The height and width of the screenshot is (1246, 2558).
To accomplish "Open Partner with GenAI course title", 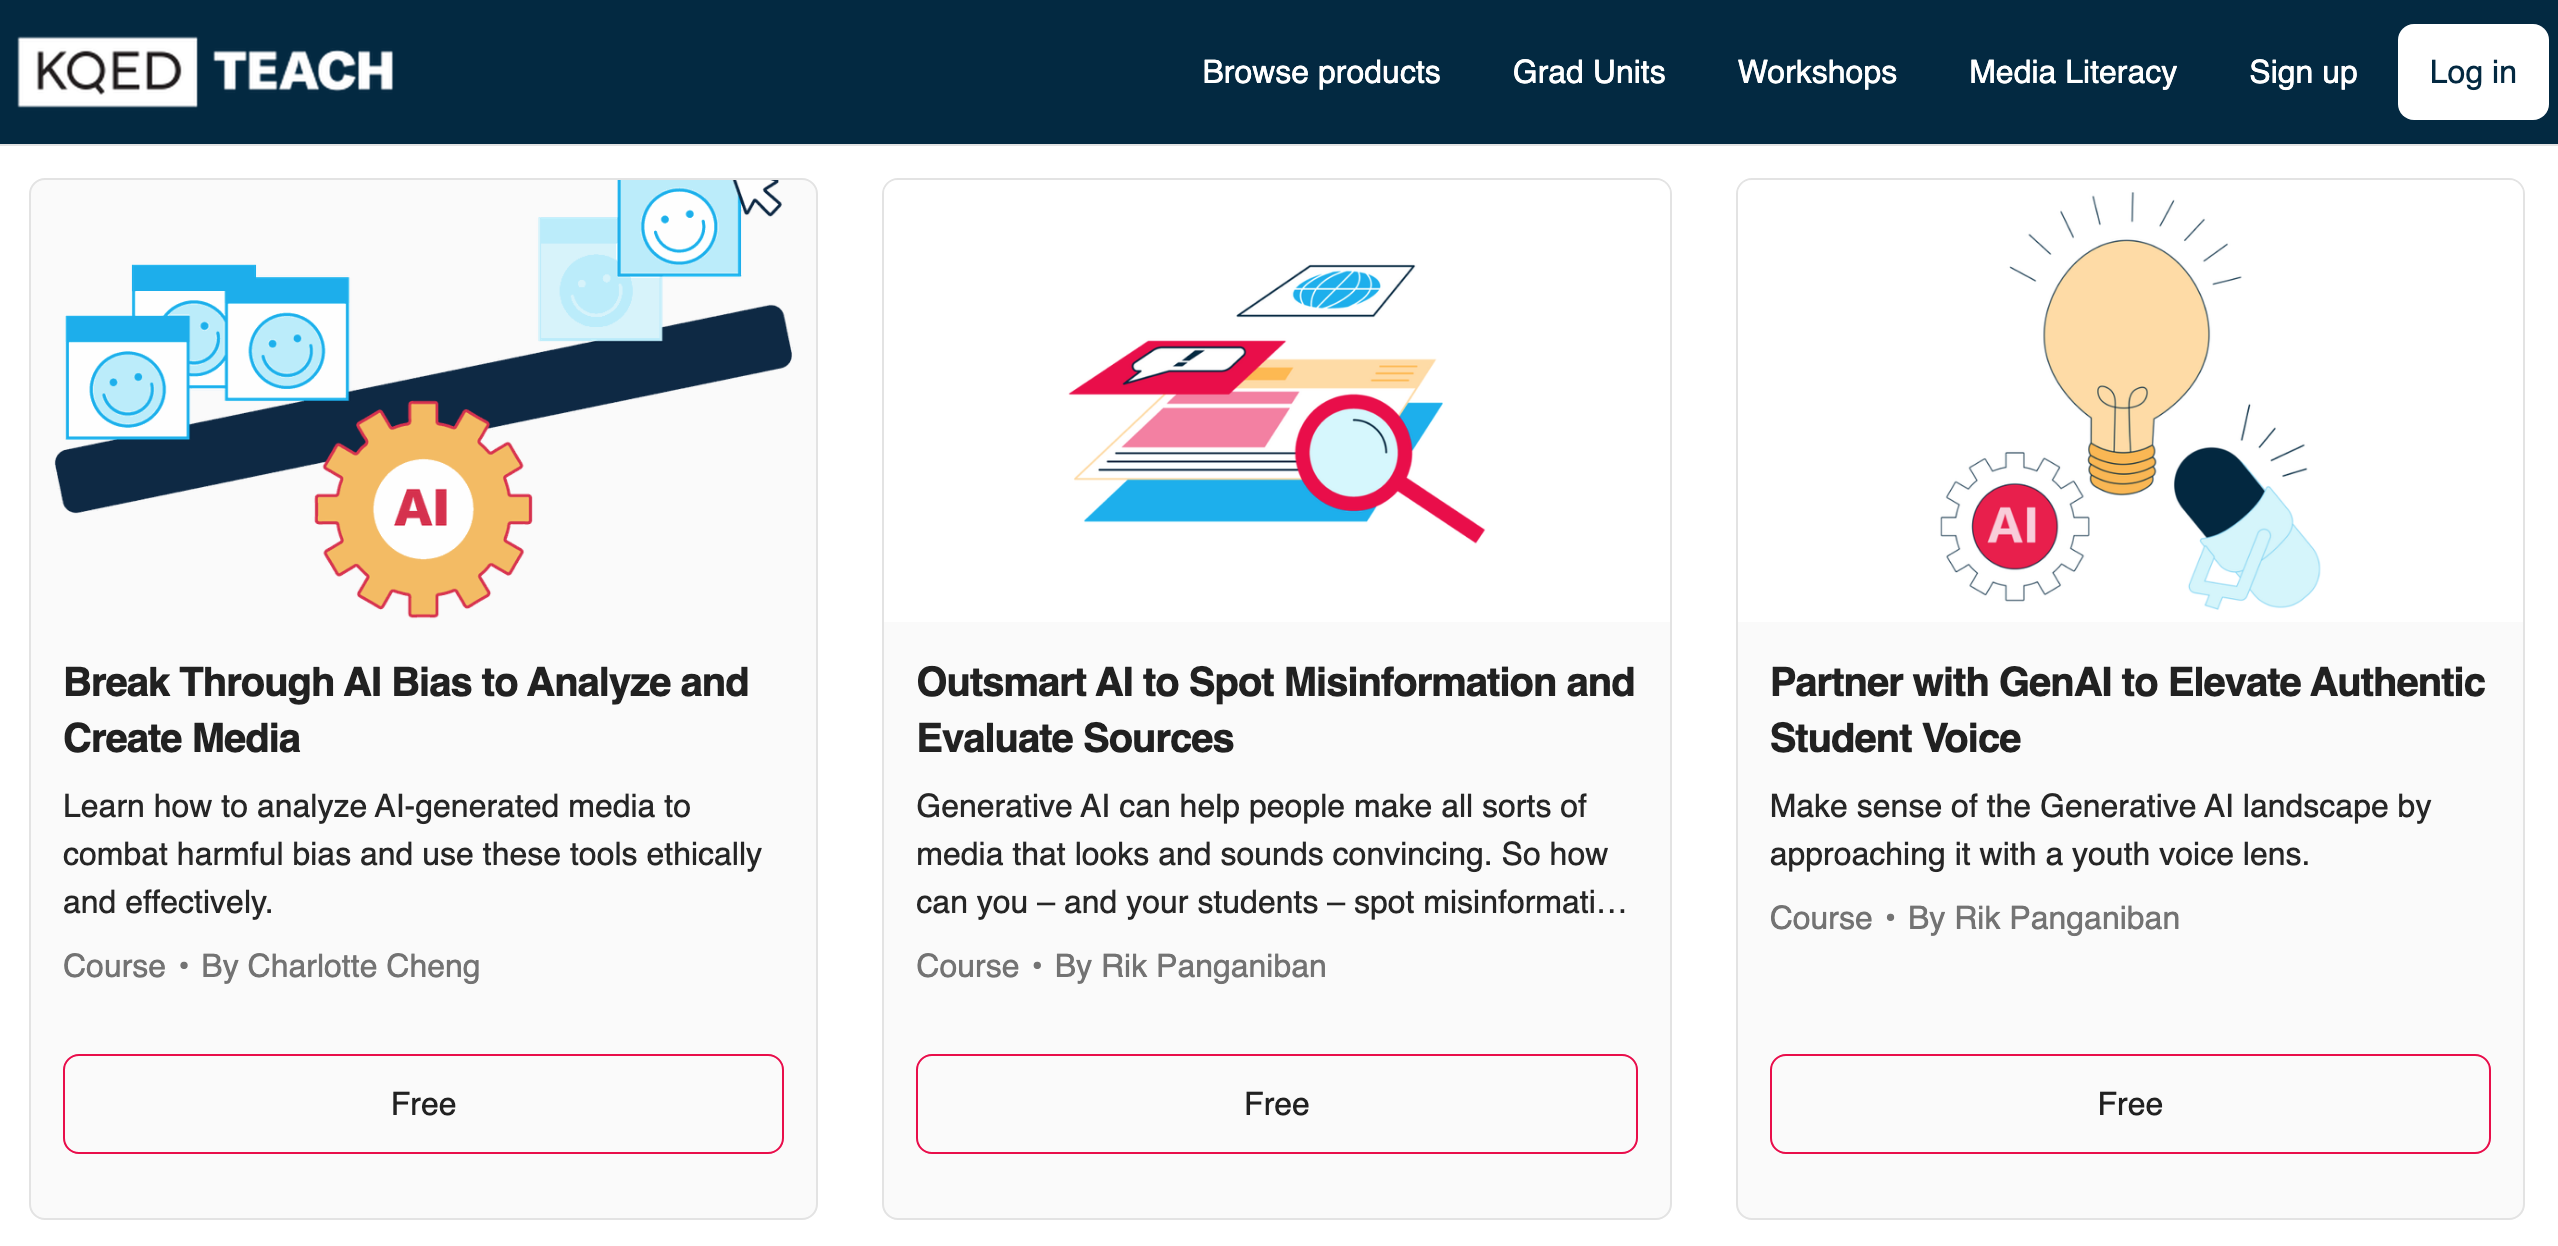I will tap(2127, 710).
